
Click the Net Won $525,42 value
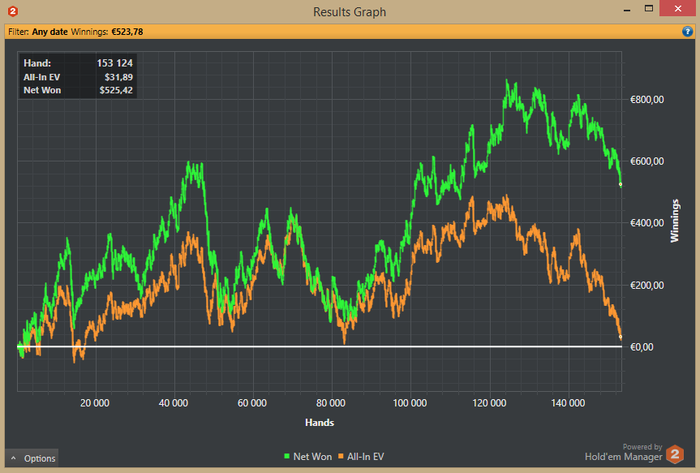116,90
